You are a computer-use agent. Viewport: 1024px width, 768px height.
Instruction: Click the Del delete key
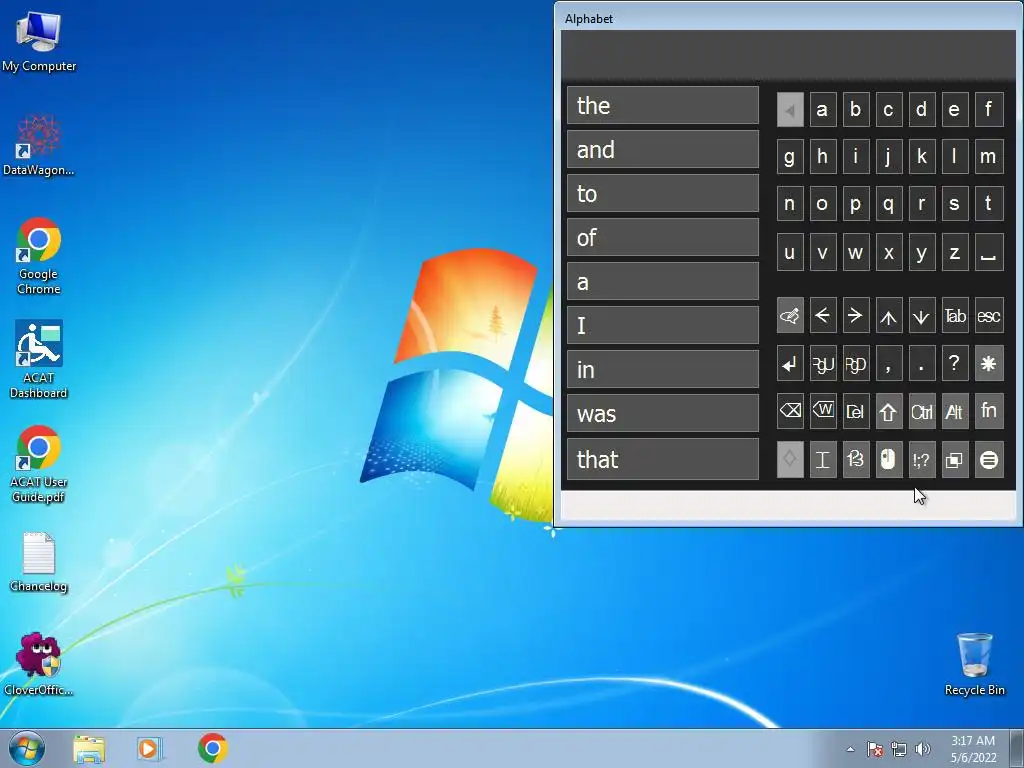pos(856,411)
